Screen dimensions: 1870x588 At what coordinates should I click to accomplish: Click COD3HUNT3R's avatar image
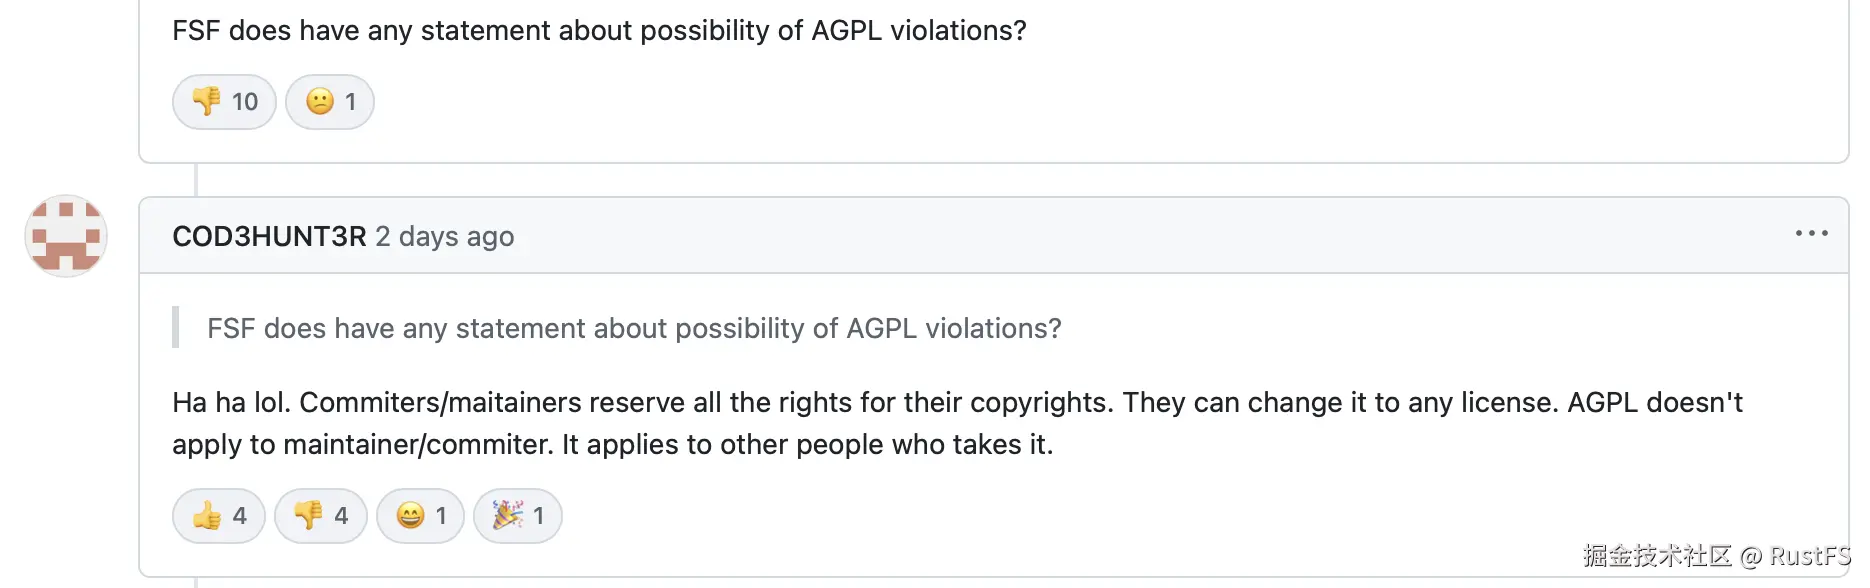(65, 237)
